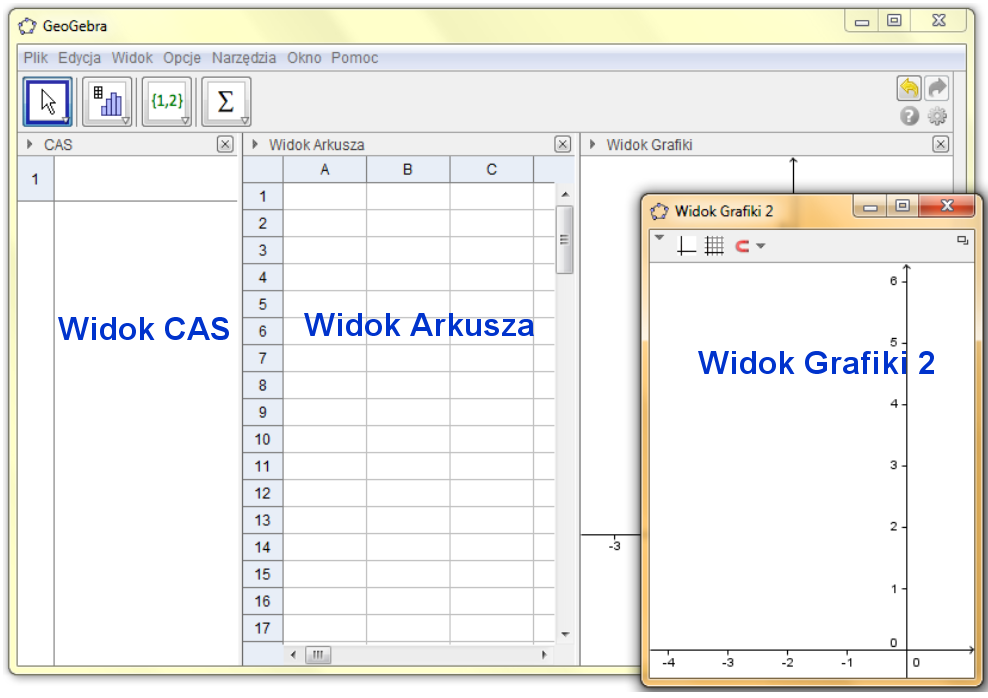
Task: Click the GeoGebra title bar logo icon
Action: (27, 26)
